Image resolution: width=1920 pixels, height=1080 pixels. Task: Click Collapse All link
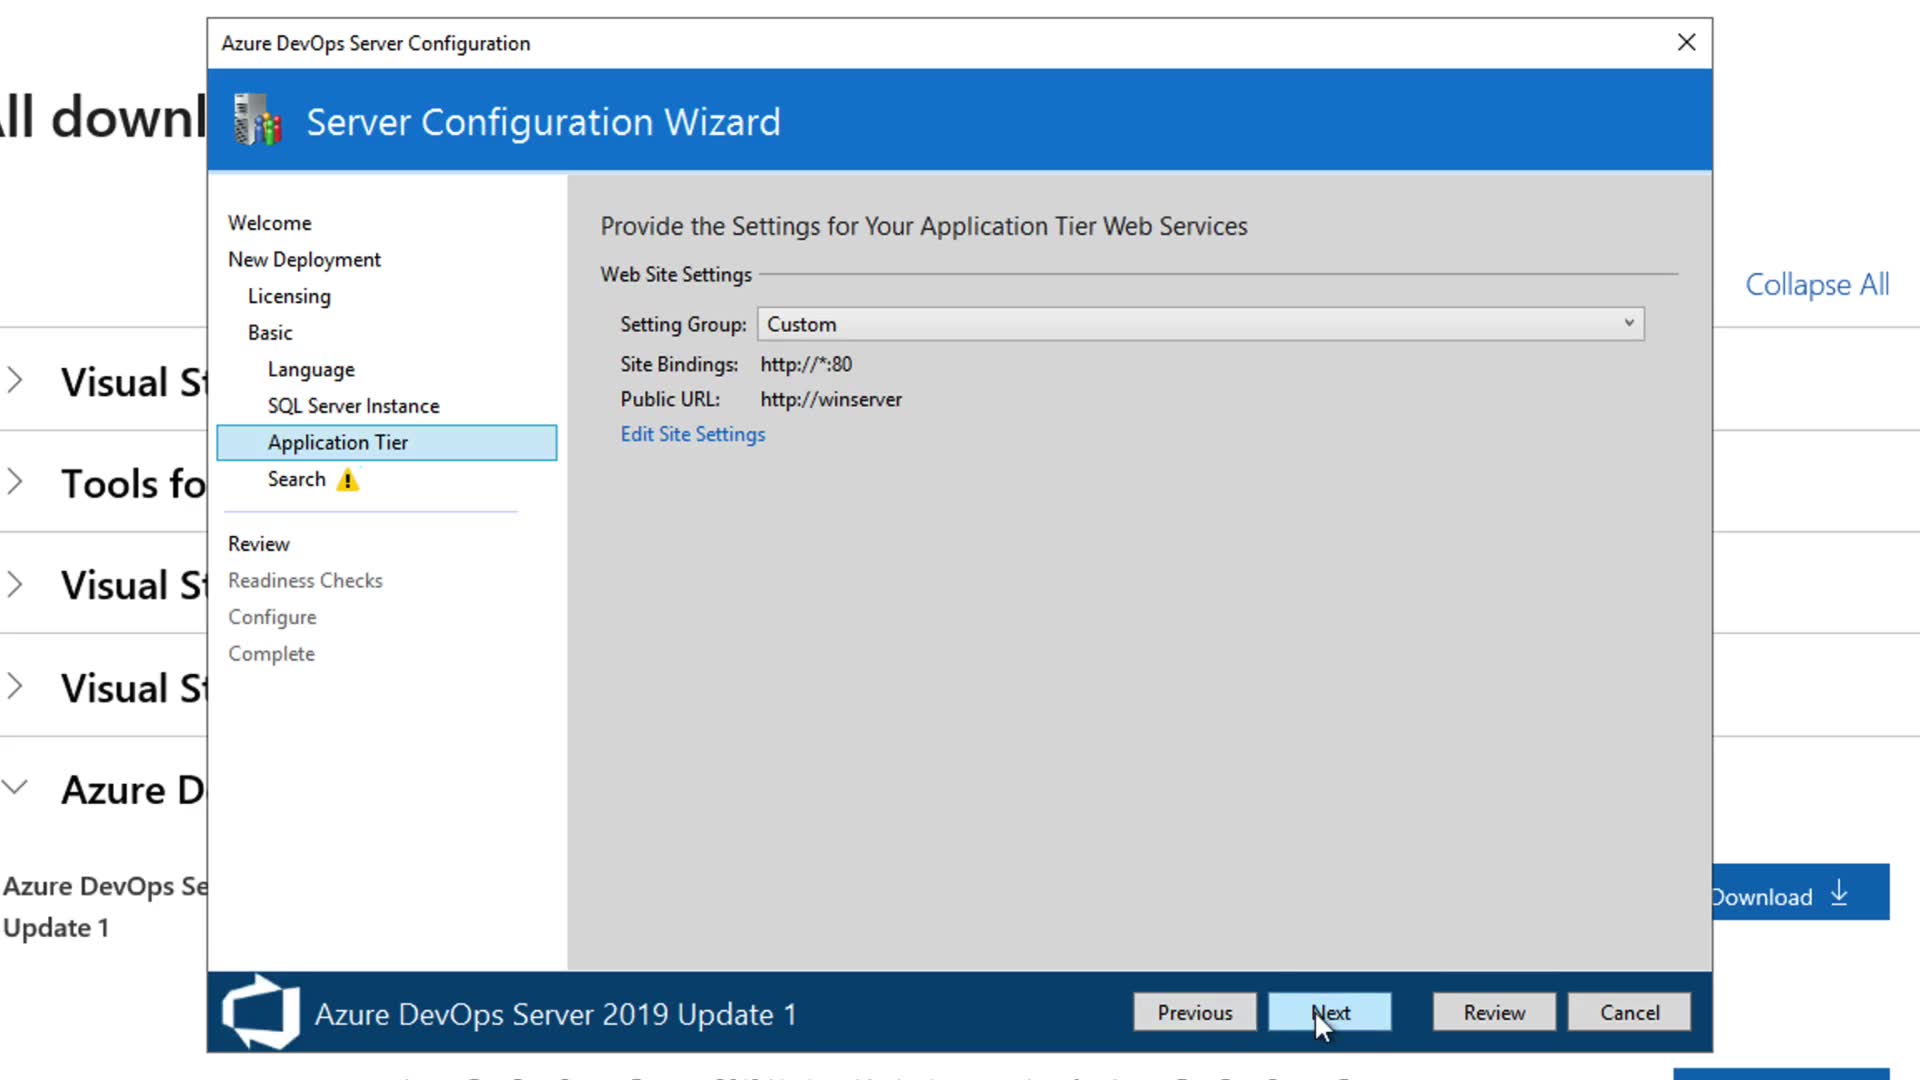pyautogui.click(x=1816, y=285)
